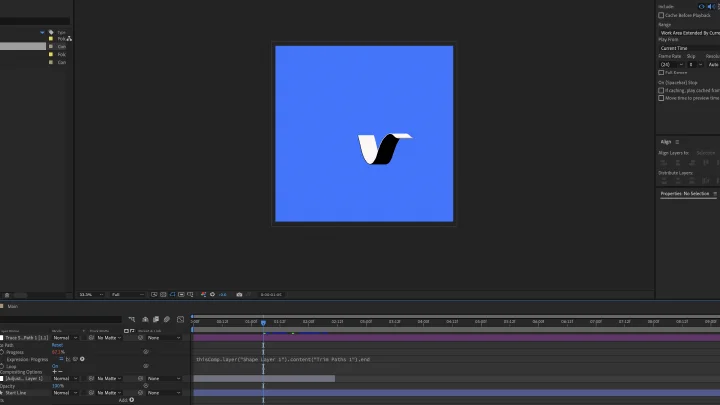Toggle mask and shape path visibility icon
720x405 pixels.
pos(172,295)
